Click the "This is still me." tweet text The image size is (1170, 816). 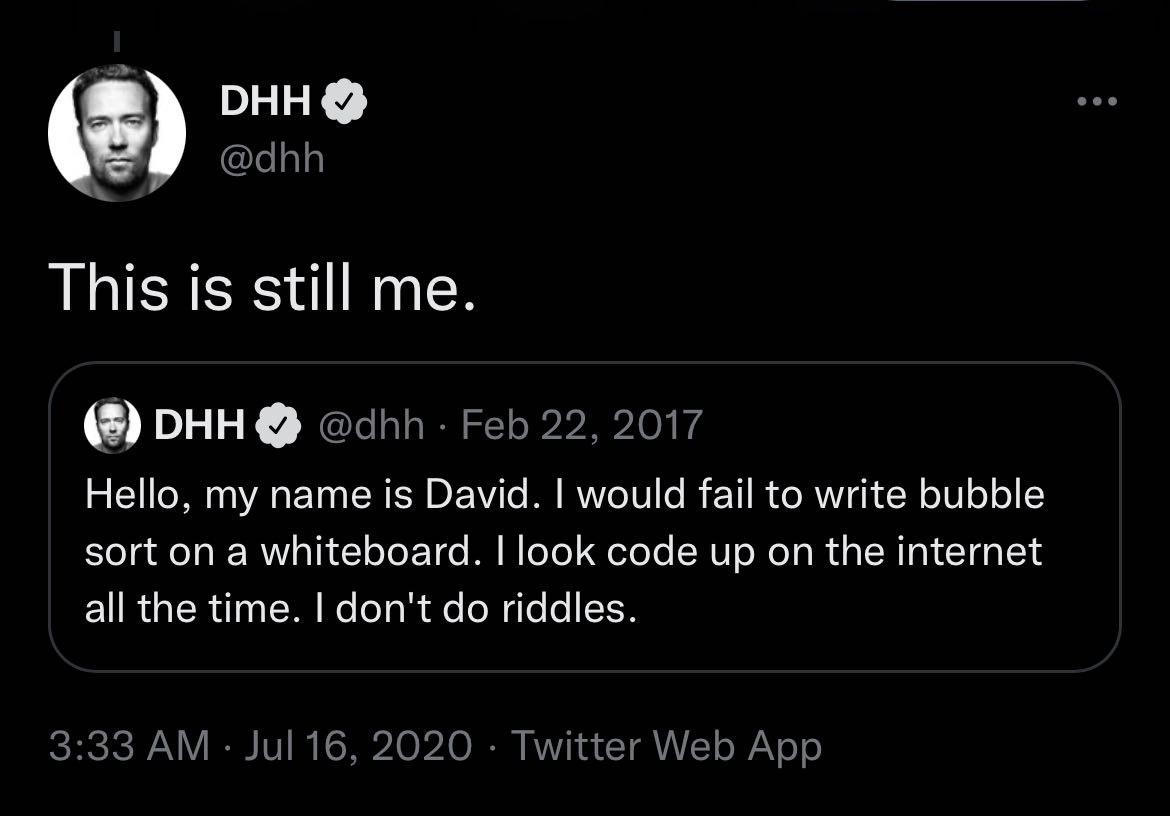pyautogui.click(x=261, y=287)
